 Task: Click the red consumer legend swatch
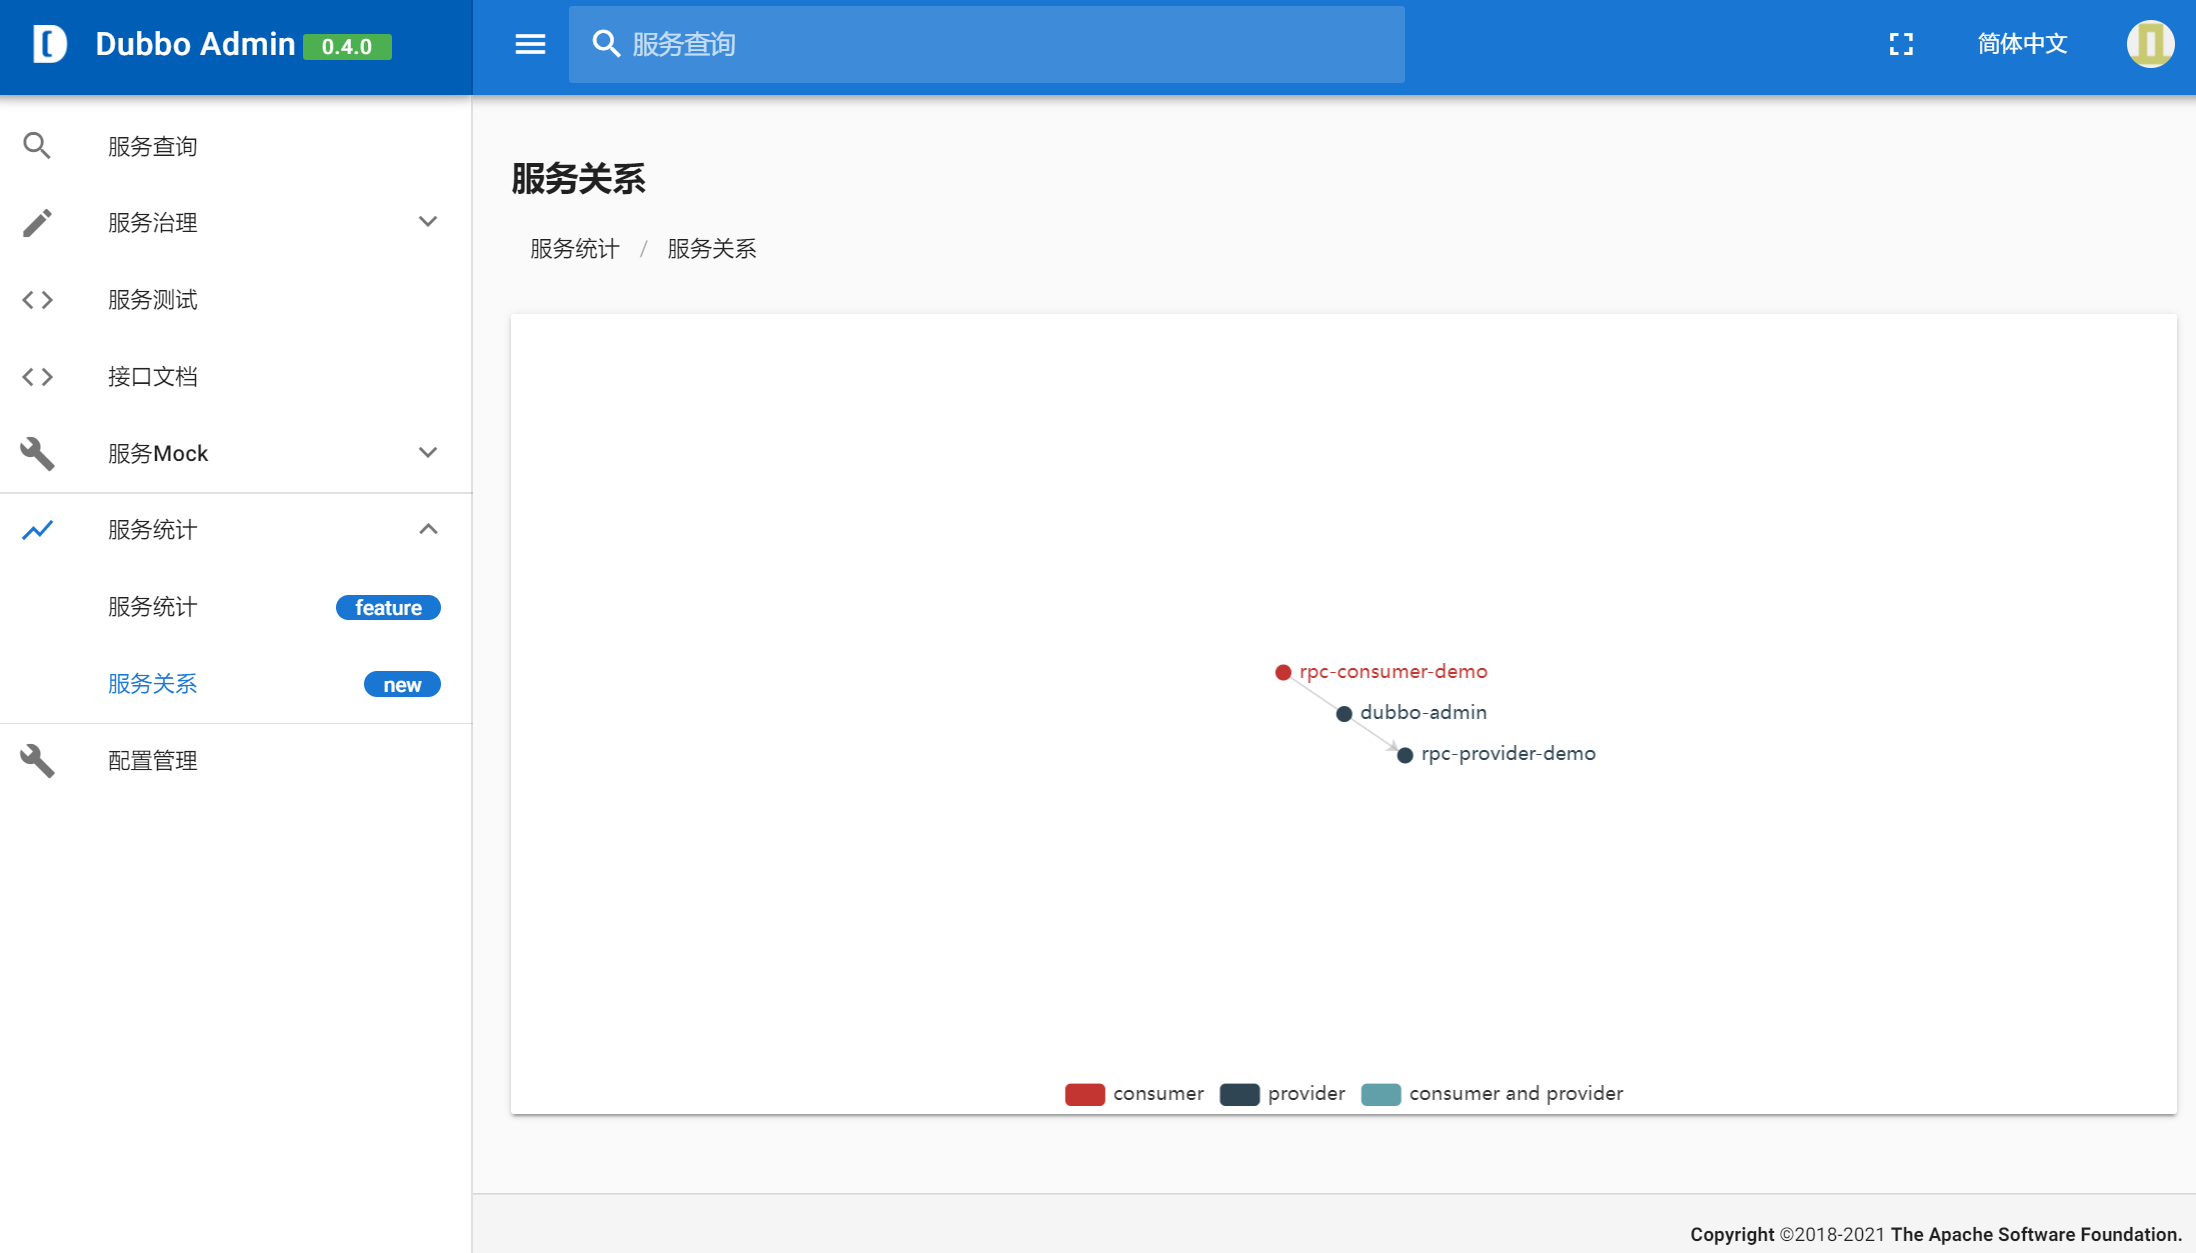click(x=1085, y=1094)
